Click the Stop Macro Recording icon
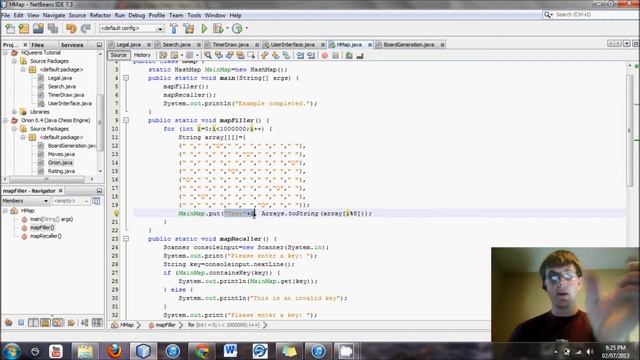640x360 pixels. [336, 55]
